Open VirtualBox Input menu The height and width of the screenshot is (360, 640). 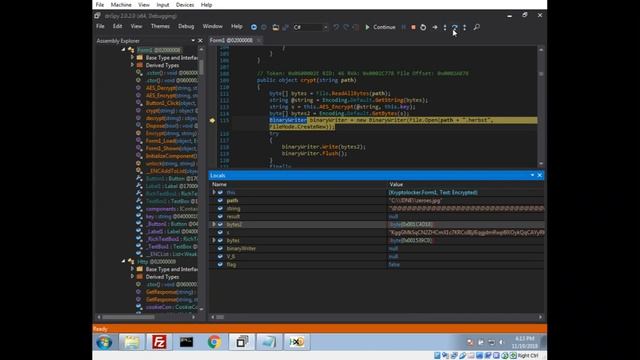coord(163,5)
